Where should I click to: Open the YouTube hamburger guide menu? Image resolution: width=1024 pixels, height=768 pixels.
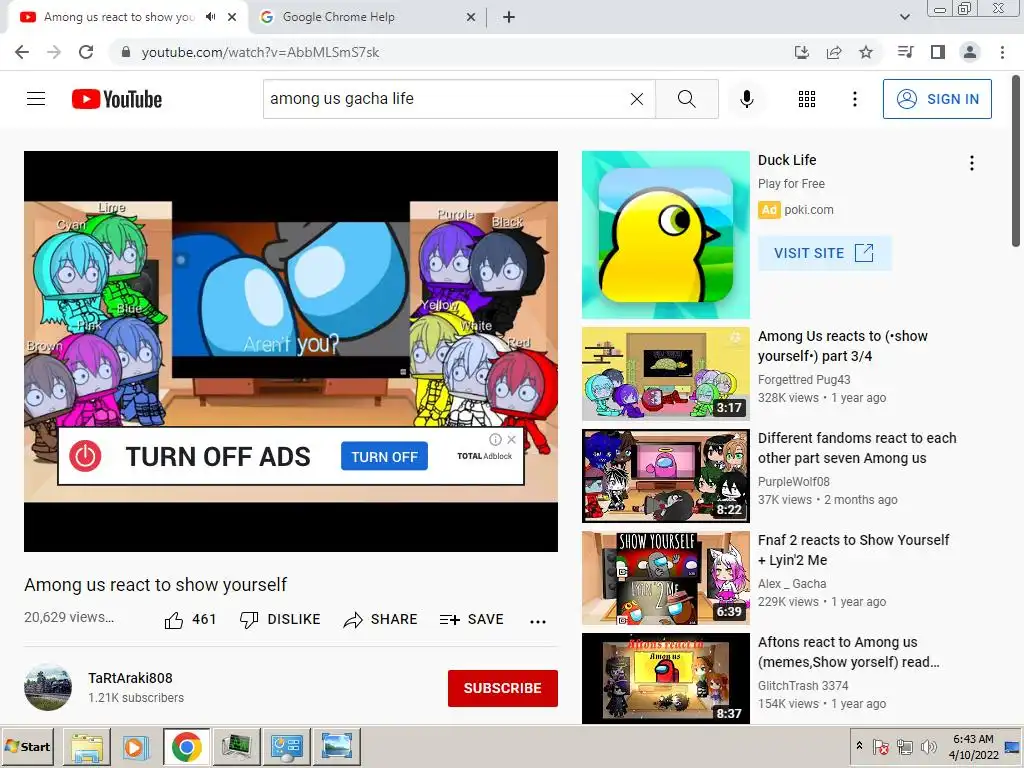(36, 99)
